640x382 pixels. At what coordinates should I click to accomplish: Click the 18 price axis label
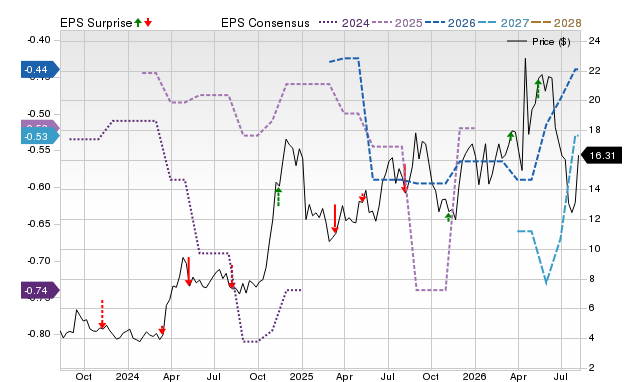click(594, 130)
